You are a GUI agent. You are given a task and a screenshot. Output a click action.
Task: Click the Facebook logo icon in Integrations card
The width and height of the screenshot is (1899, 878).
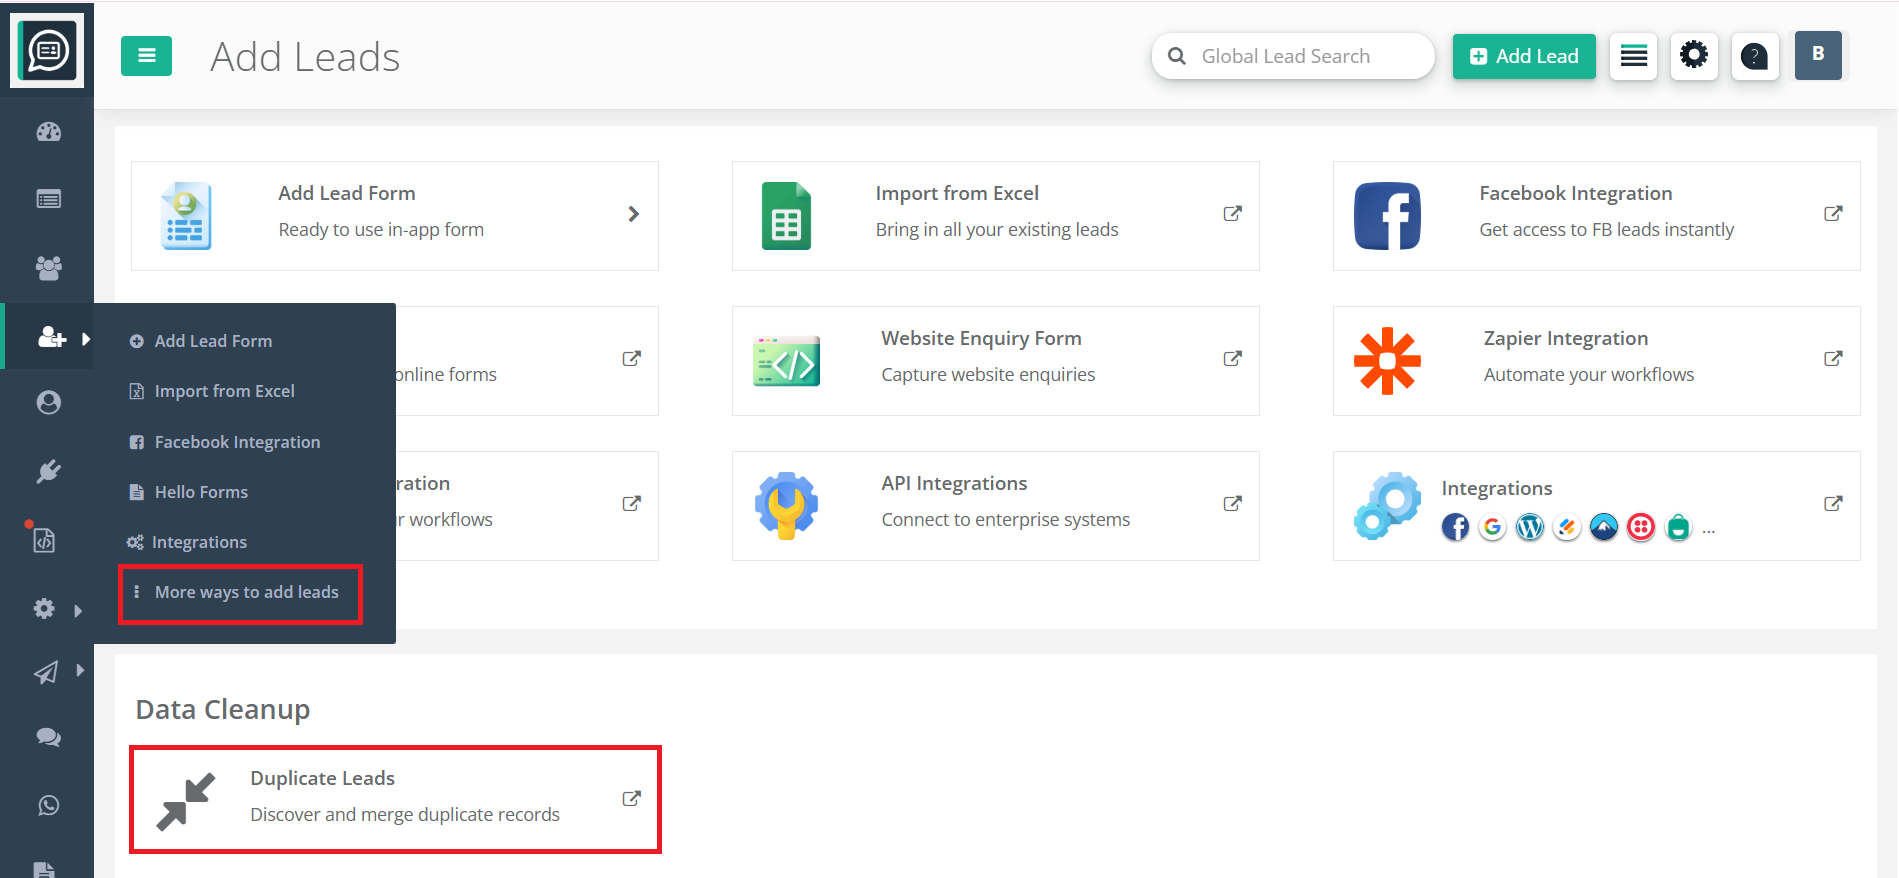point(1456,527)
